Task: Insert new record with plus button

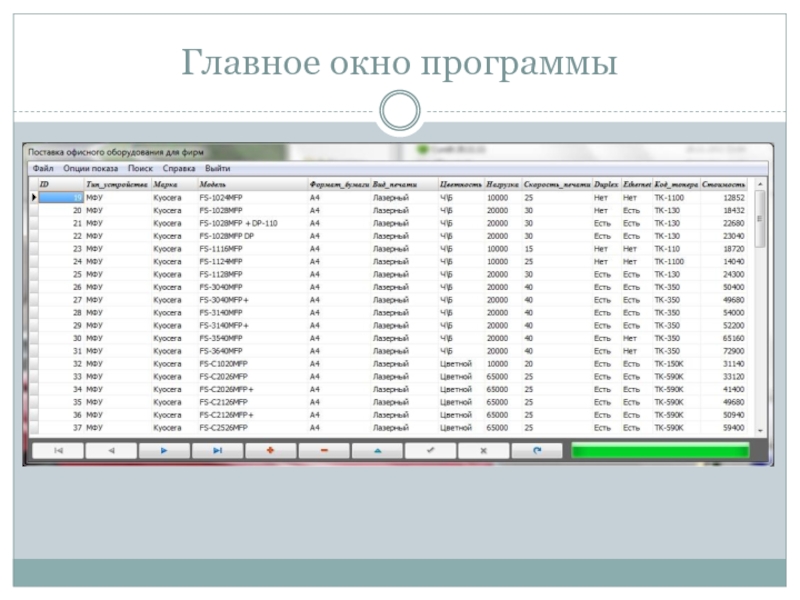Action: [x=271, y=451]
